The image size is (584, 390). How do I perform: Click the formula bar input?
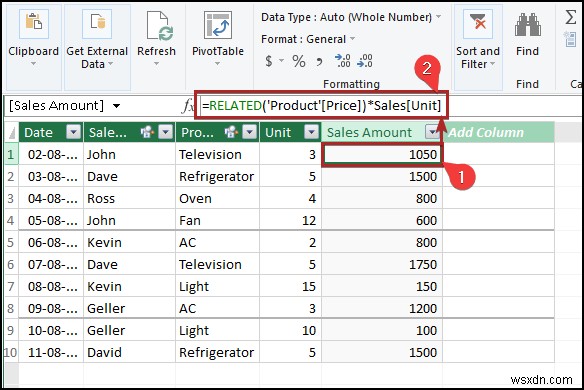point(321,106)
